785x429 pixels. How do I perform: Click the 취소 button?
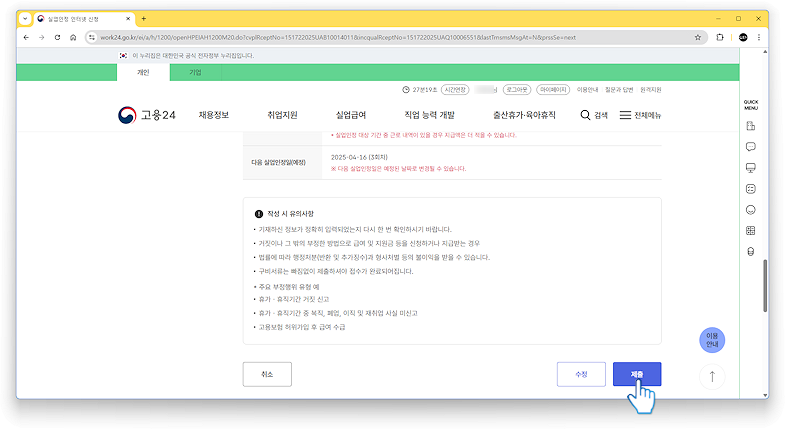click(x=267, y=374)
